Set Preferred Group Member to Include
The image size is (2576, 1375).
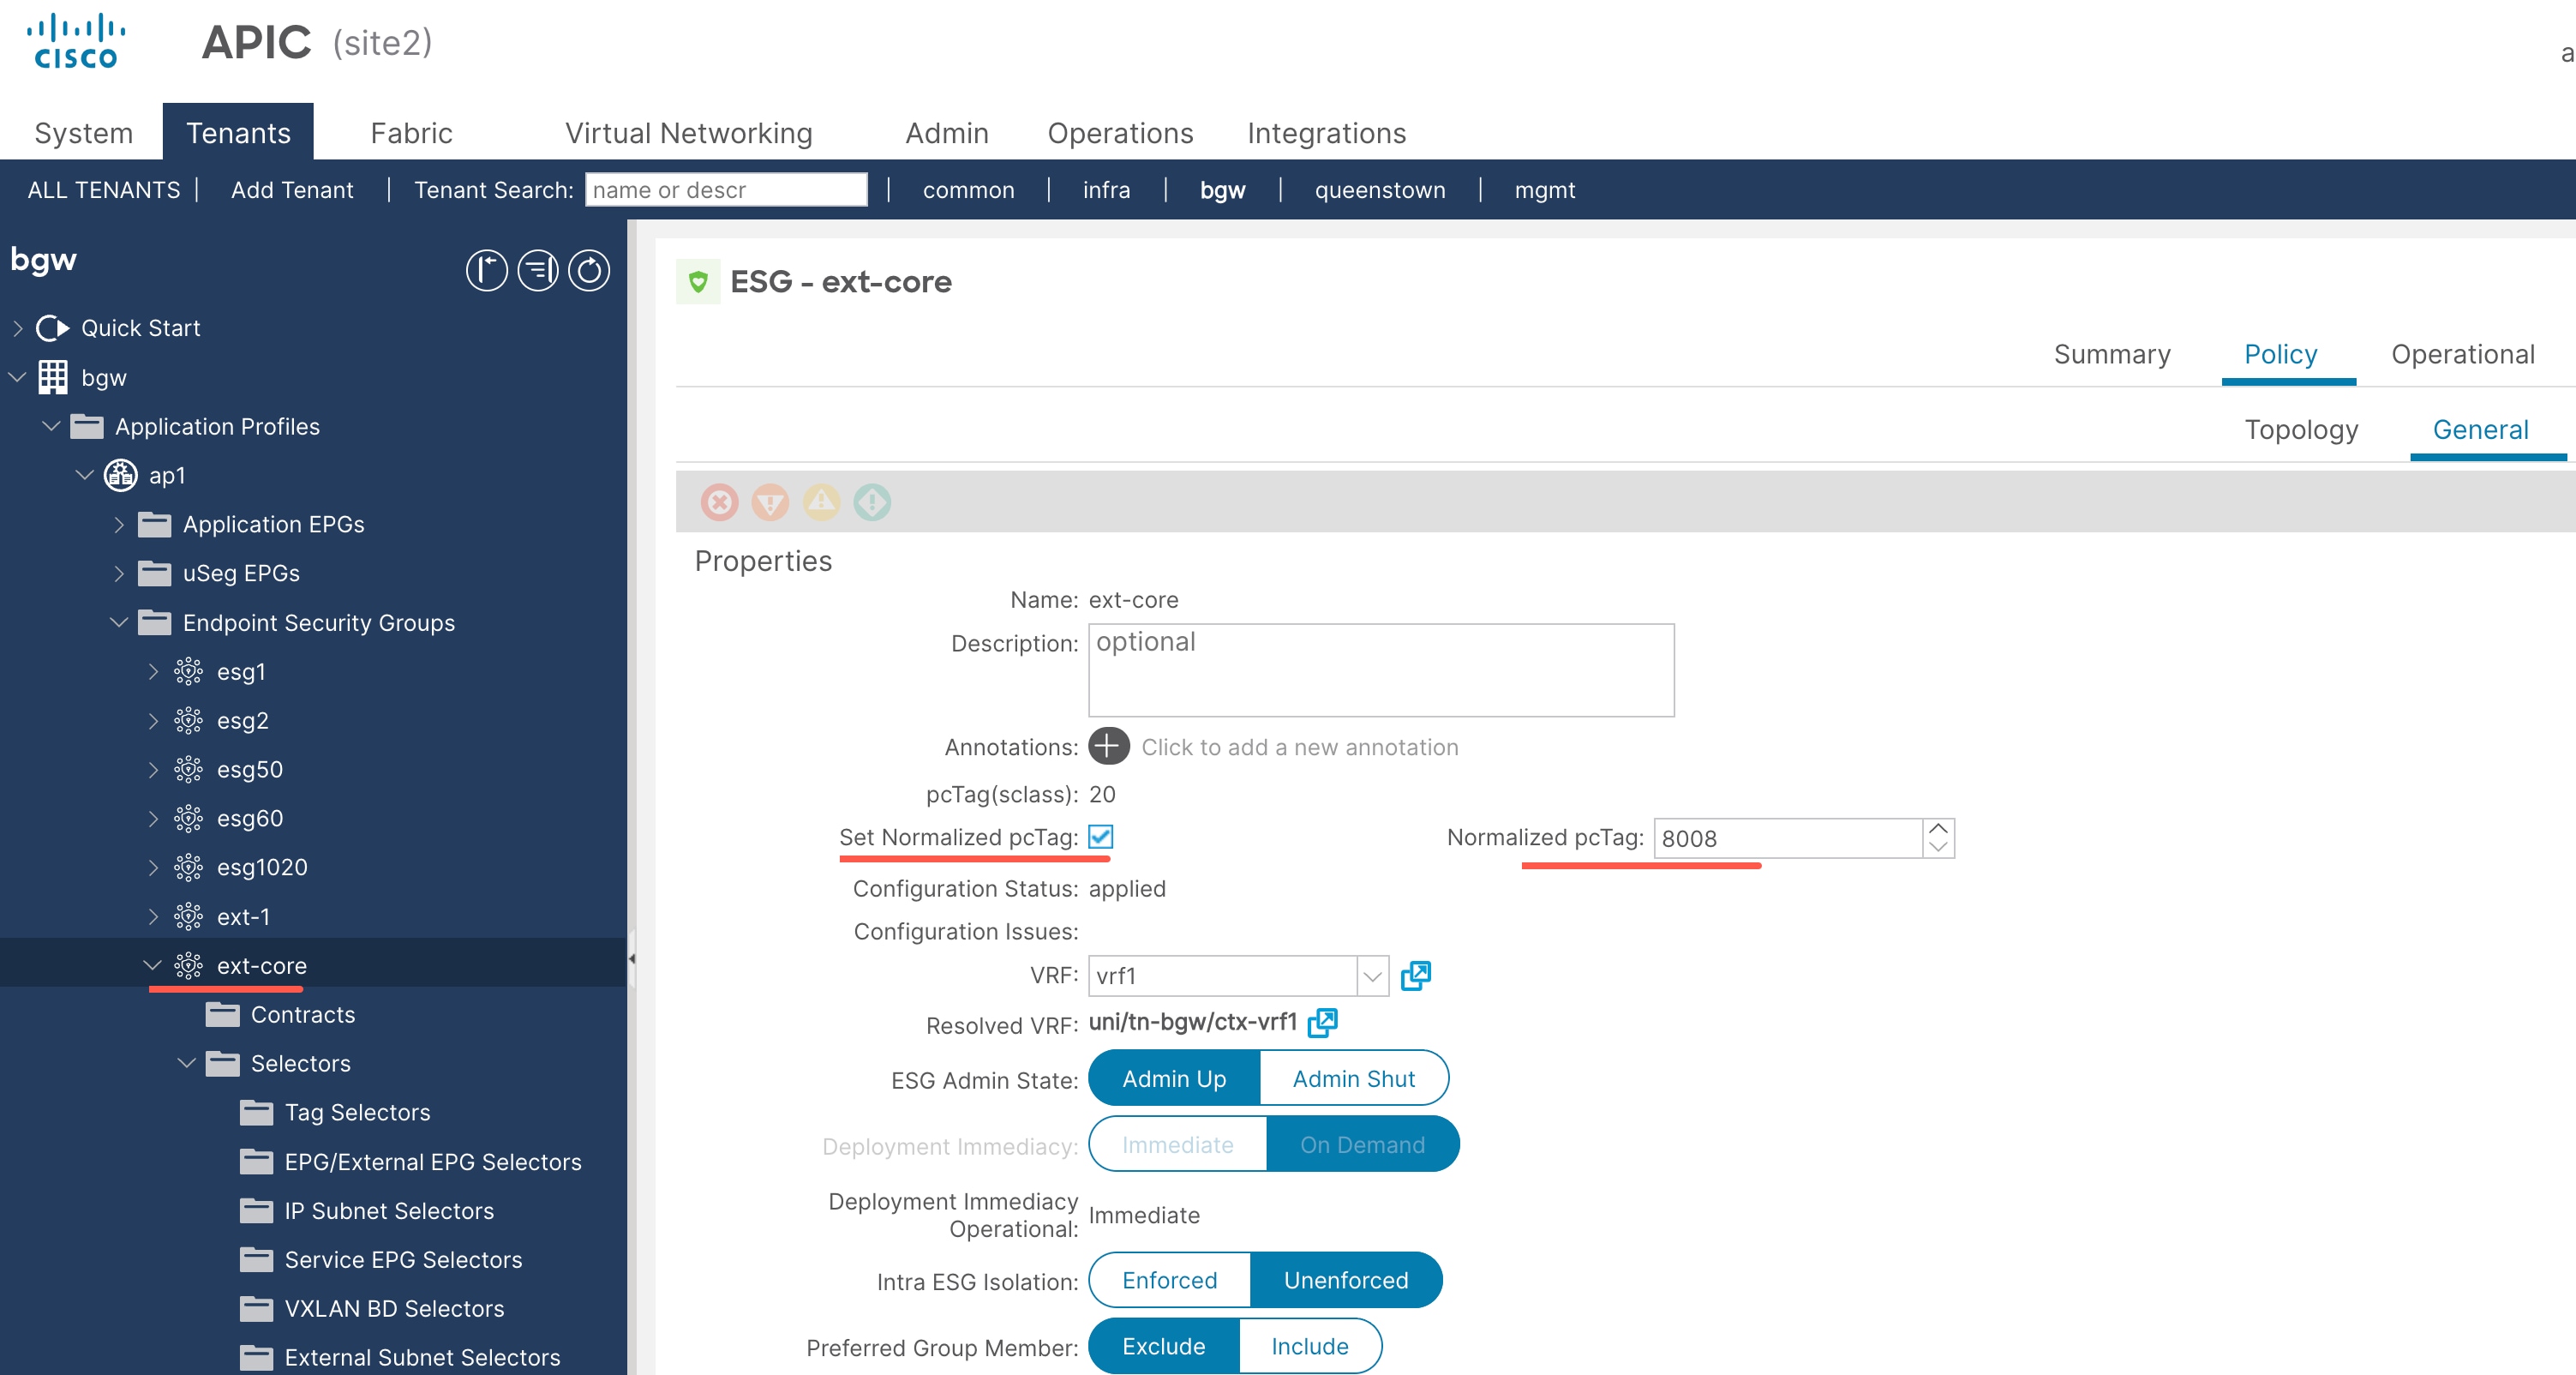[1310, 1346]
